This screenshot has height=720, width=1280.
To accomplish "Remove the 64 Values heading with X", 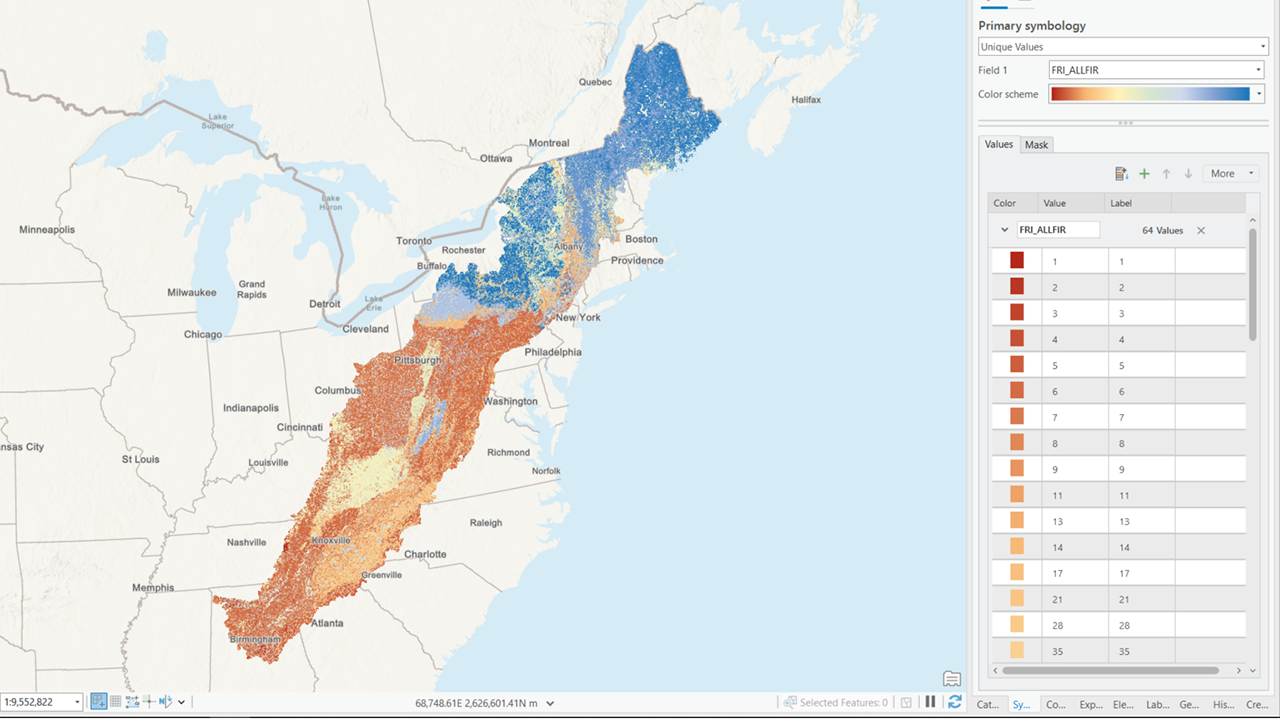I will [1199, 230].
